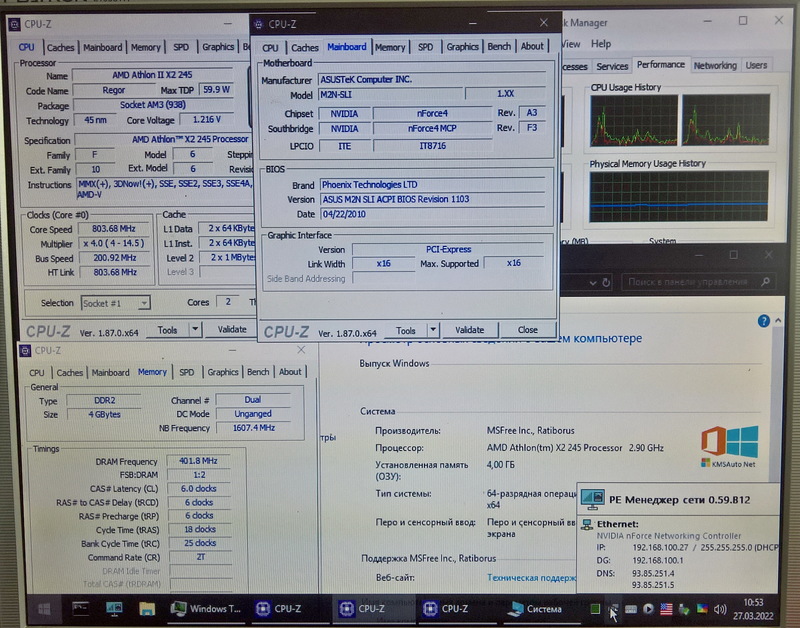Open control panel address history chevron
This screenshot has width=800, height=628.
point(592,282)
